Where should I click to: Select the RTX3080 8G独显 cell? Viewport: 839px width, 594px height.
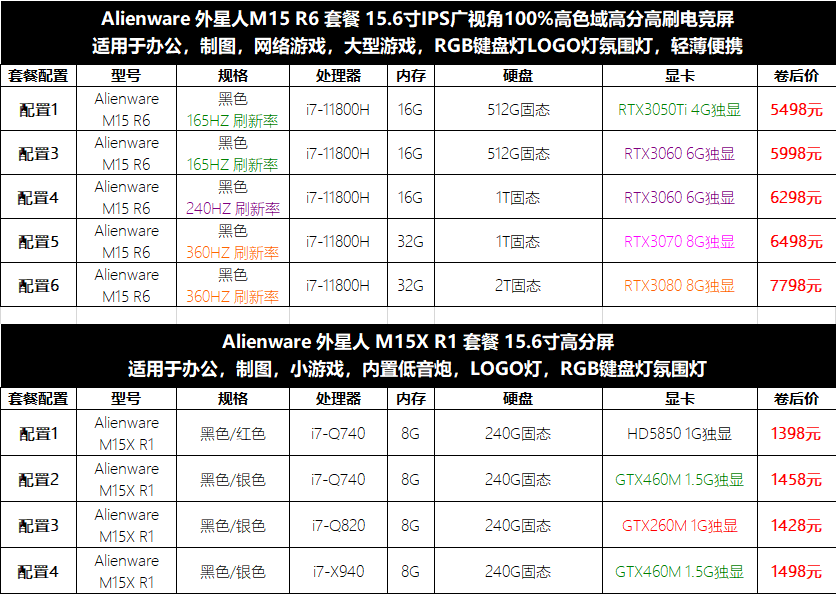coord(680,285)
